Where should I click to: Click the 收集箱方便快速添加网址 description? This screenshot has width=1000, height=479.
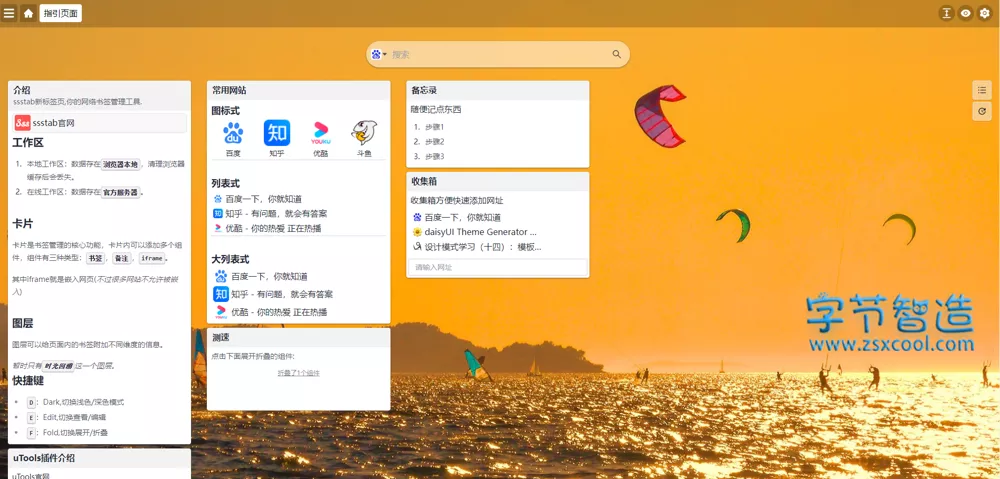[457, 200]
